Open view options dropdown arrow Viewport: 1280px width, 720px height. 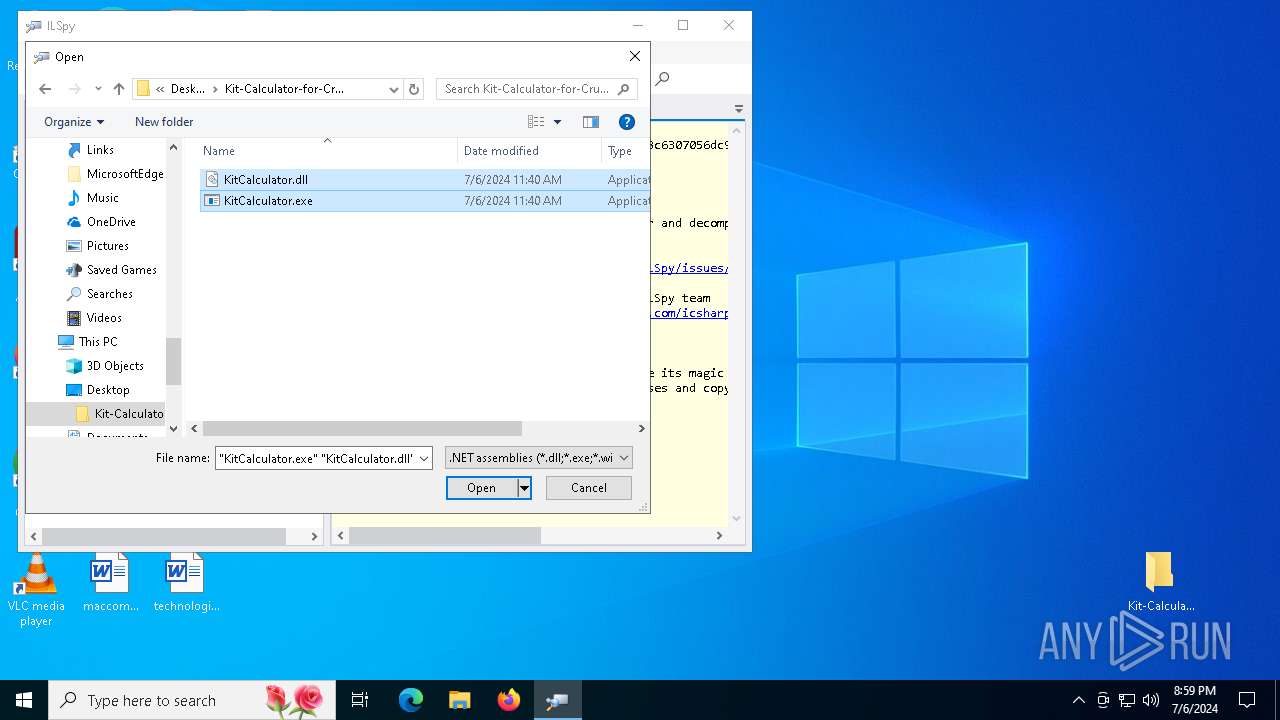point(557,122)
